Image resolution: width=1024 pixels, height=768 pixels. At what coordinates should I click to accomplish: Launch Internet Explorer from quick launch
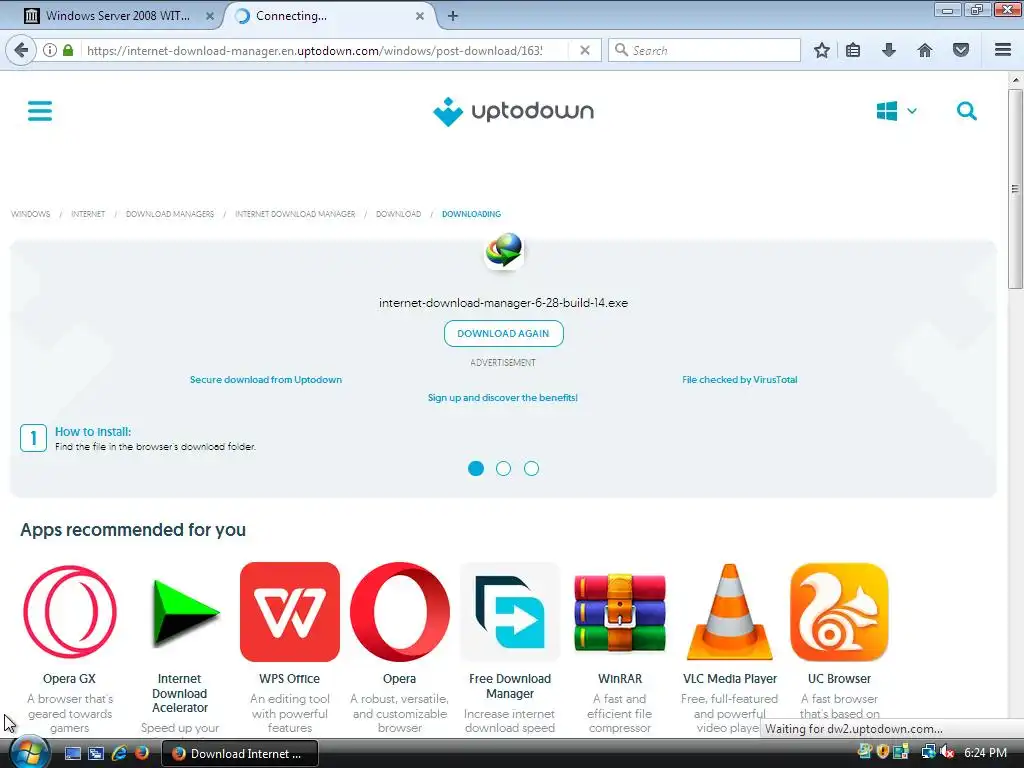coord(119,753)
